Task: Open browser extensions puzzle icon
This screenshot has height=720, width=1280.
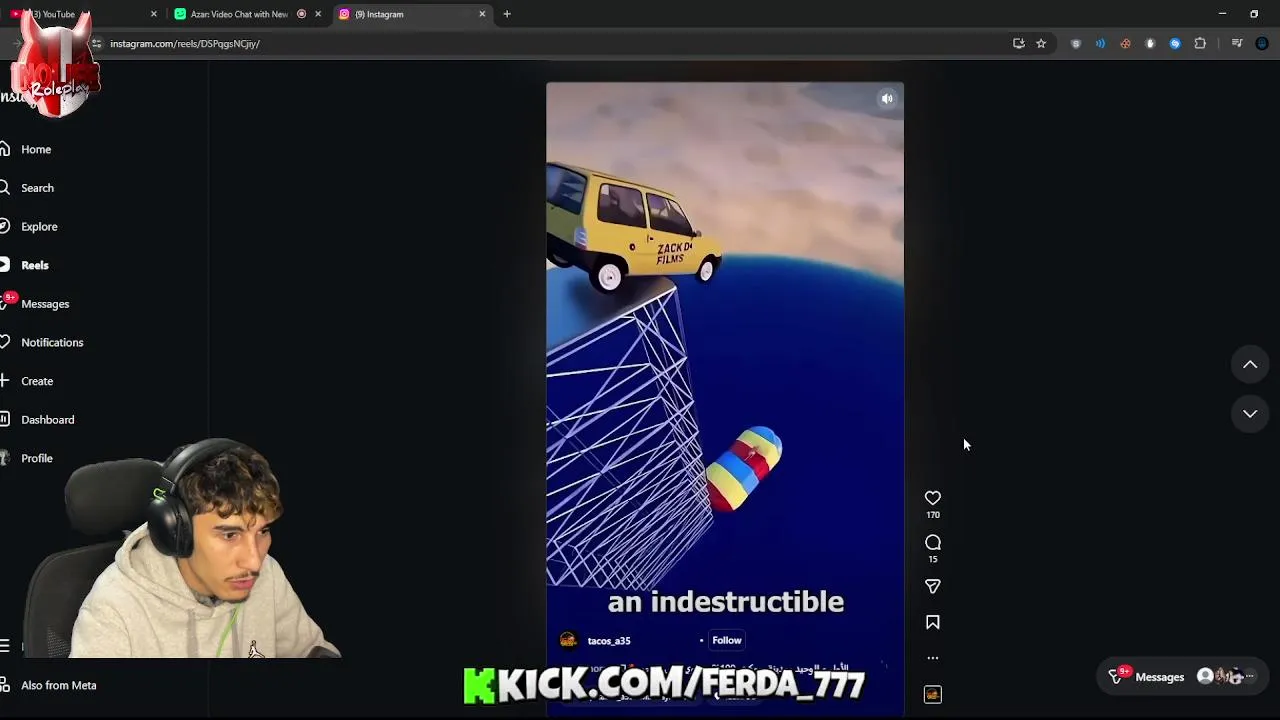Action: pyautogui.click(x=1200, y=44)
